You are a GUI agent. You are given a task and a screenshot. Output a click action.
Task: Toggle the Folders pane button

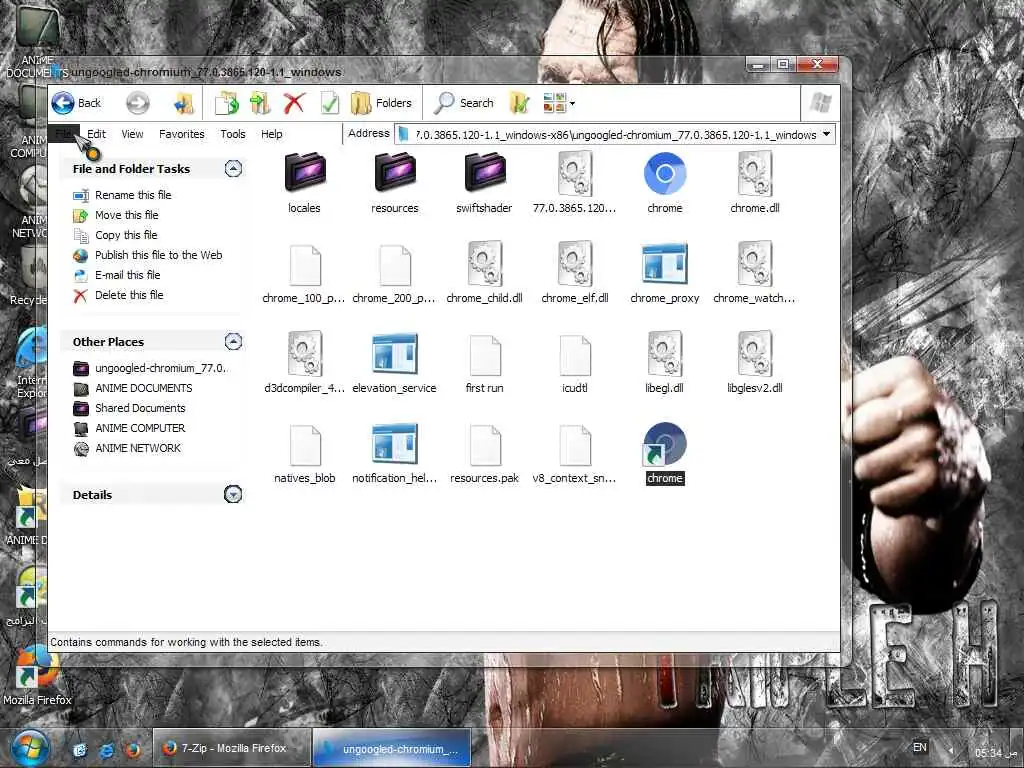click(x=381, y=103)
